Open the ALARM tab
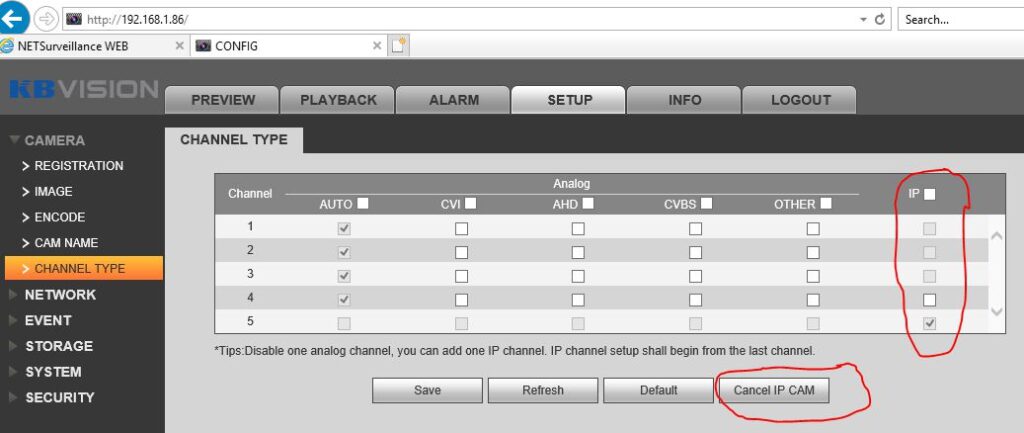The image size is (1024, 433). [x=453, y=100]
